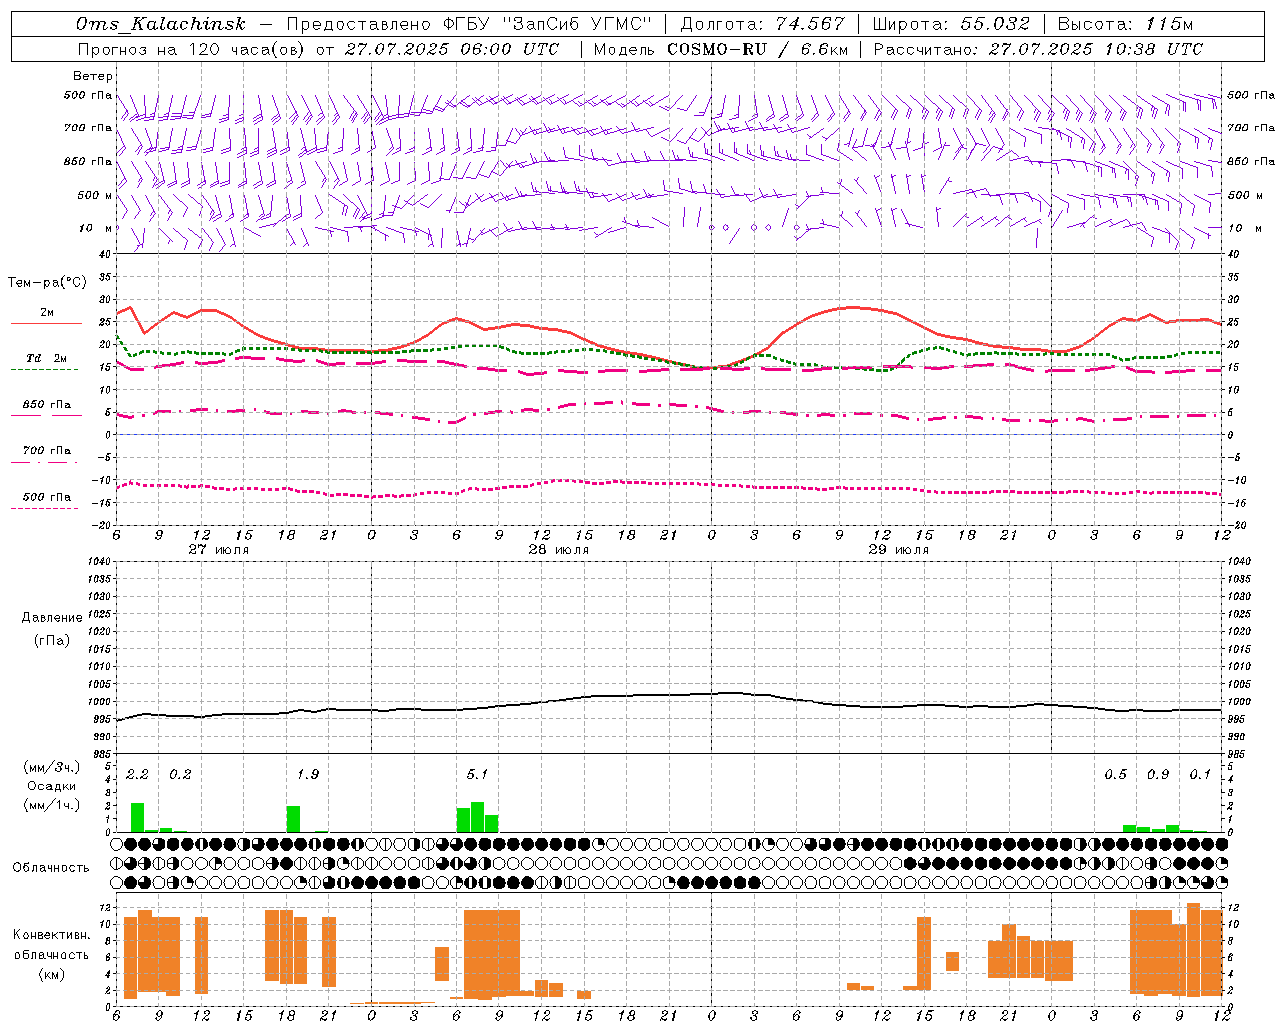Click the station title Oms_Kalachinsk

tap(160, 25)
